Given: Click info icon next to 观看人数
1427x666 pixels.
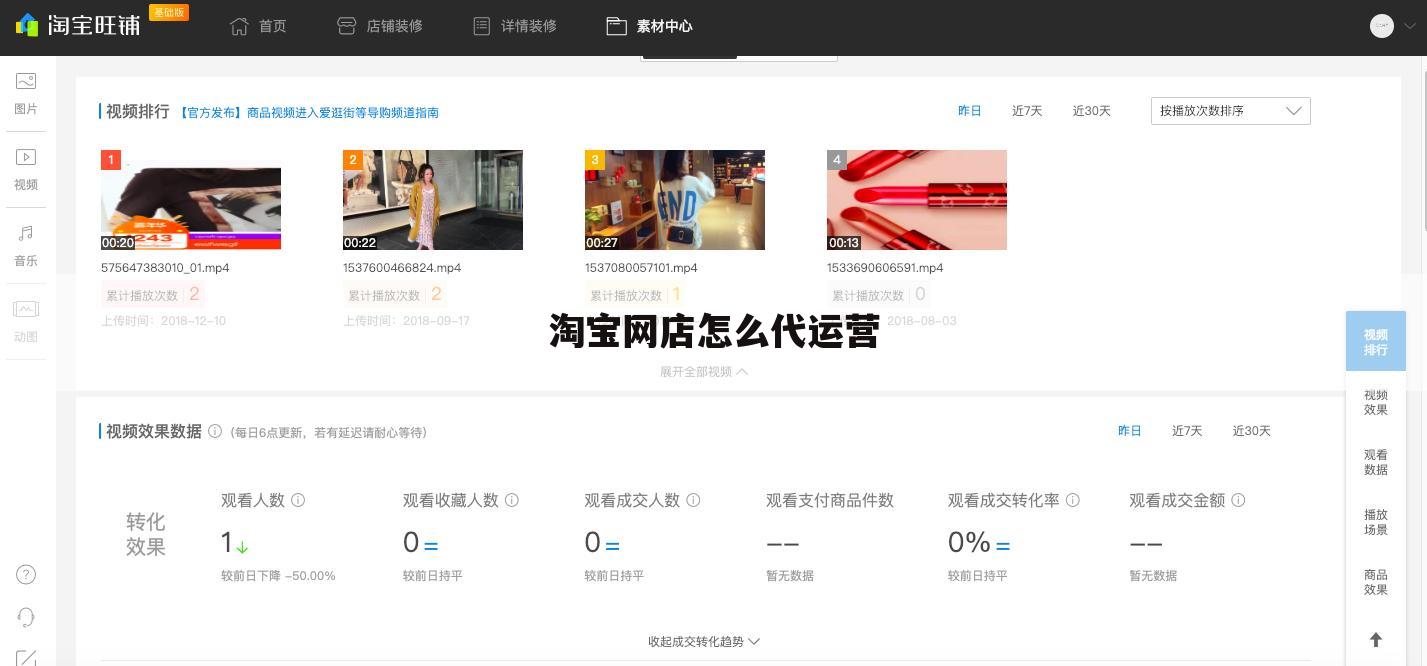Looking at the screenshot, I should coord(298,500).
